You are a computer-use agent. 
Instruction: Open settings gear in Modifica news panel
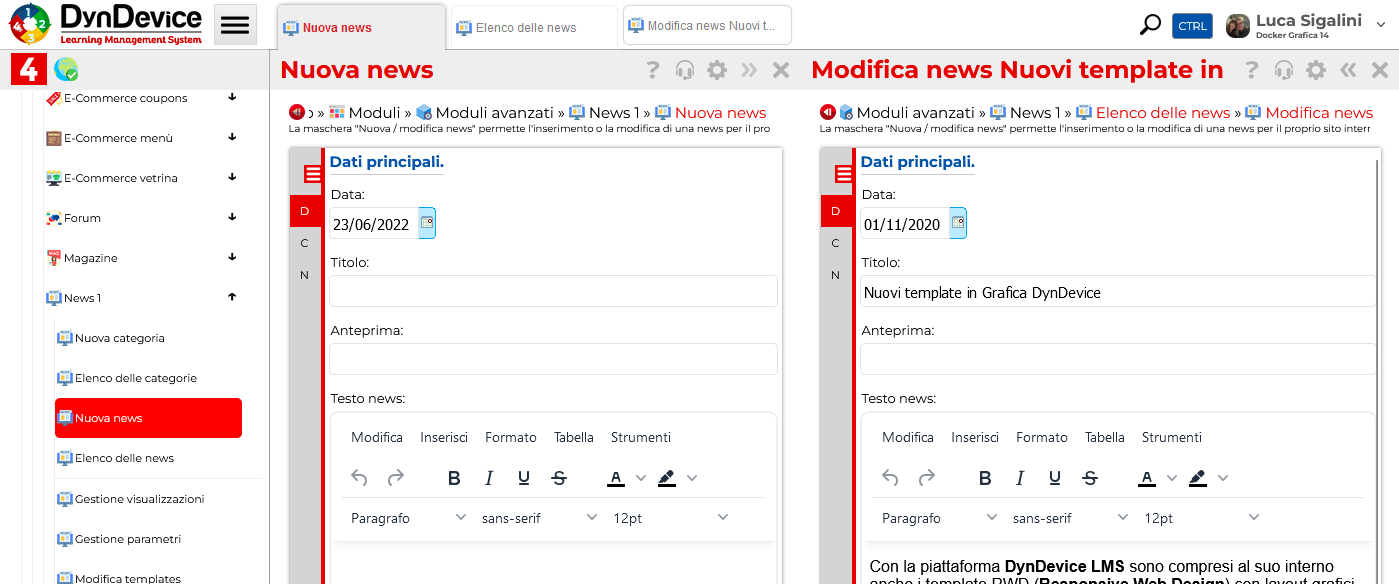click(x=1316, y=70)
